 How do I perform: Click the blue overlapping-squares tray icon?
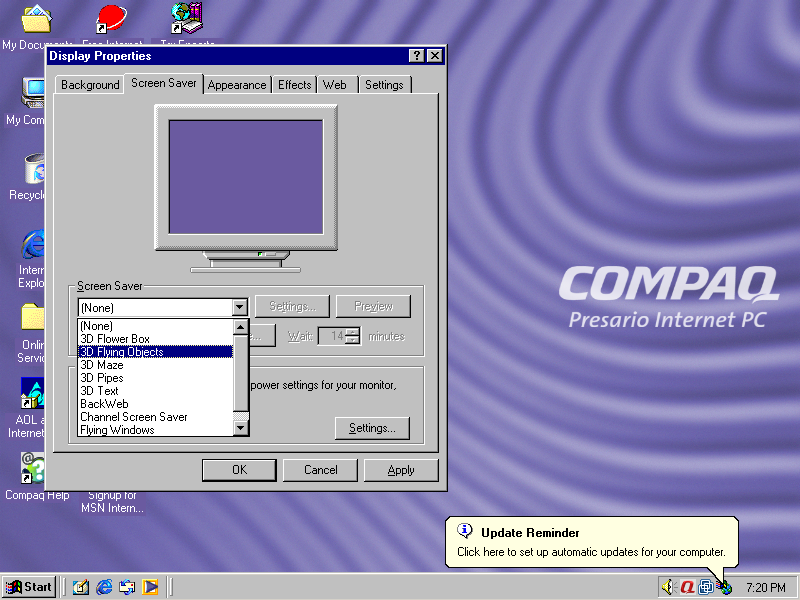706,587
